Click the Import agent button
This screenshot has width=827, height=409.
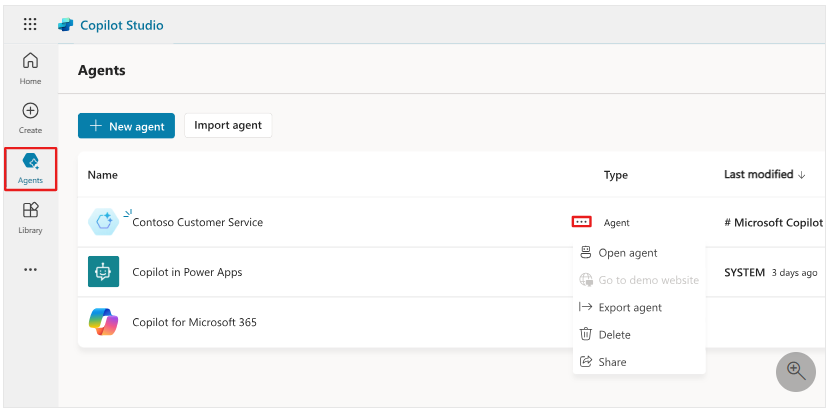coord(228,125)
